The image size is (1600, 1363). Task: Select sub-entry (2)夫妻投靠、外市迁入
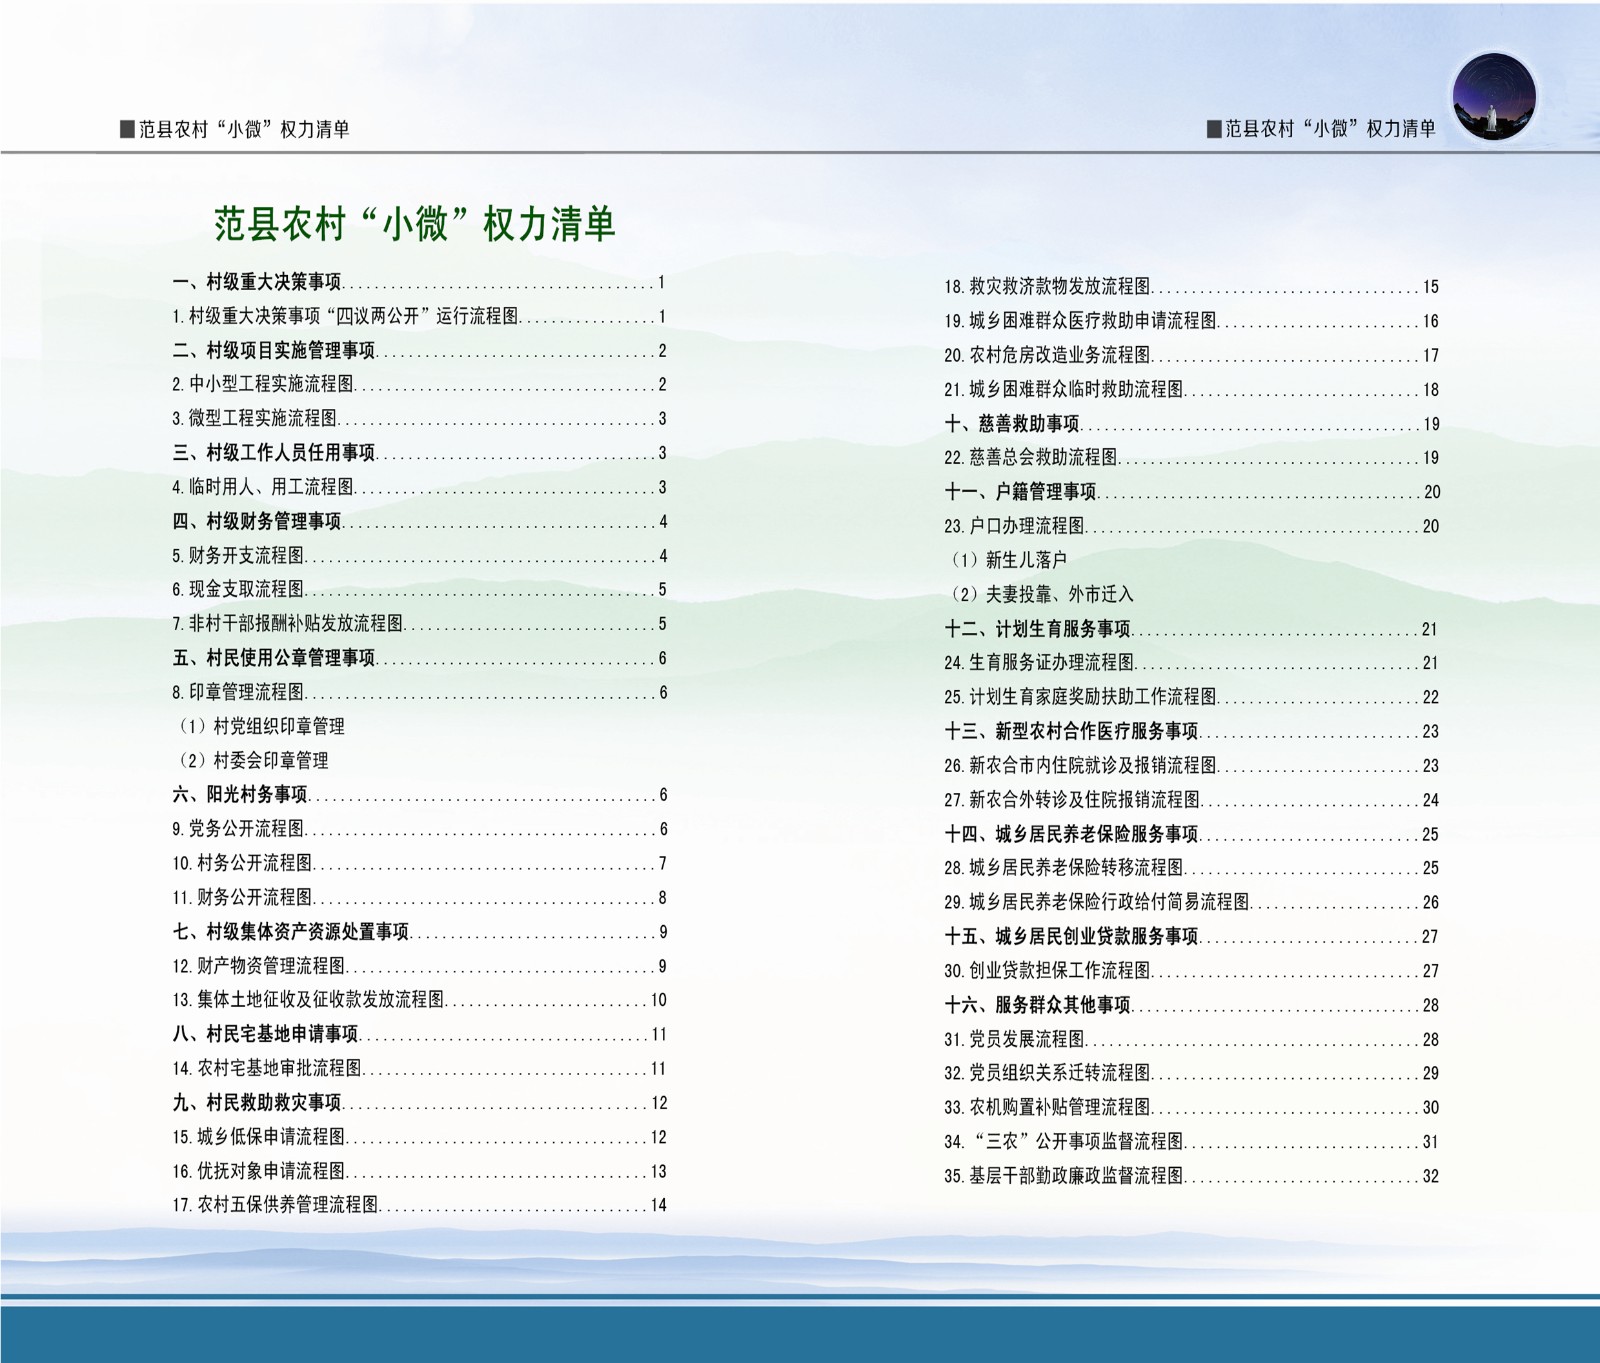[1041, 595]
